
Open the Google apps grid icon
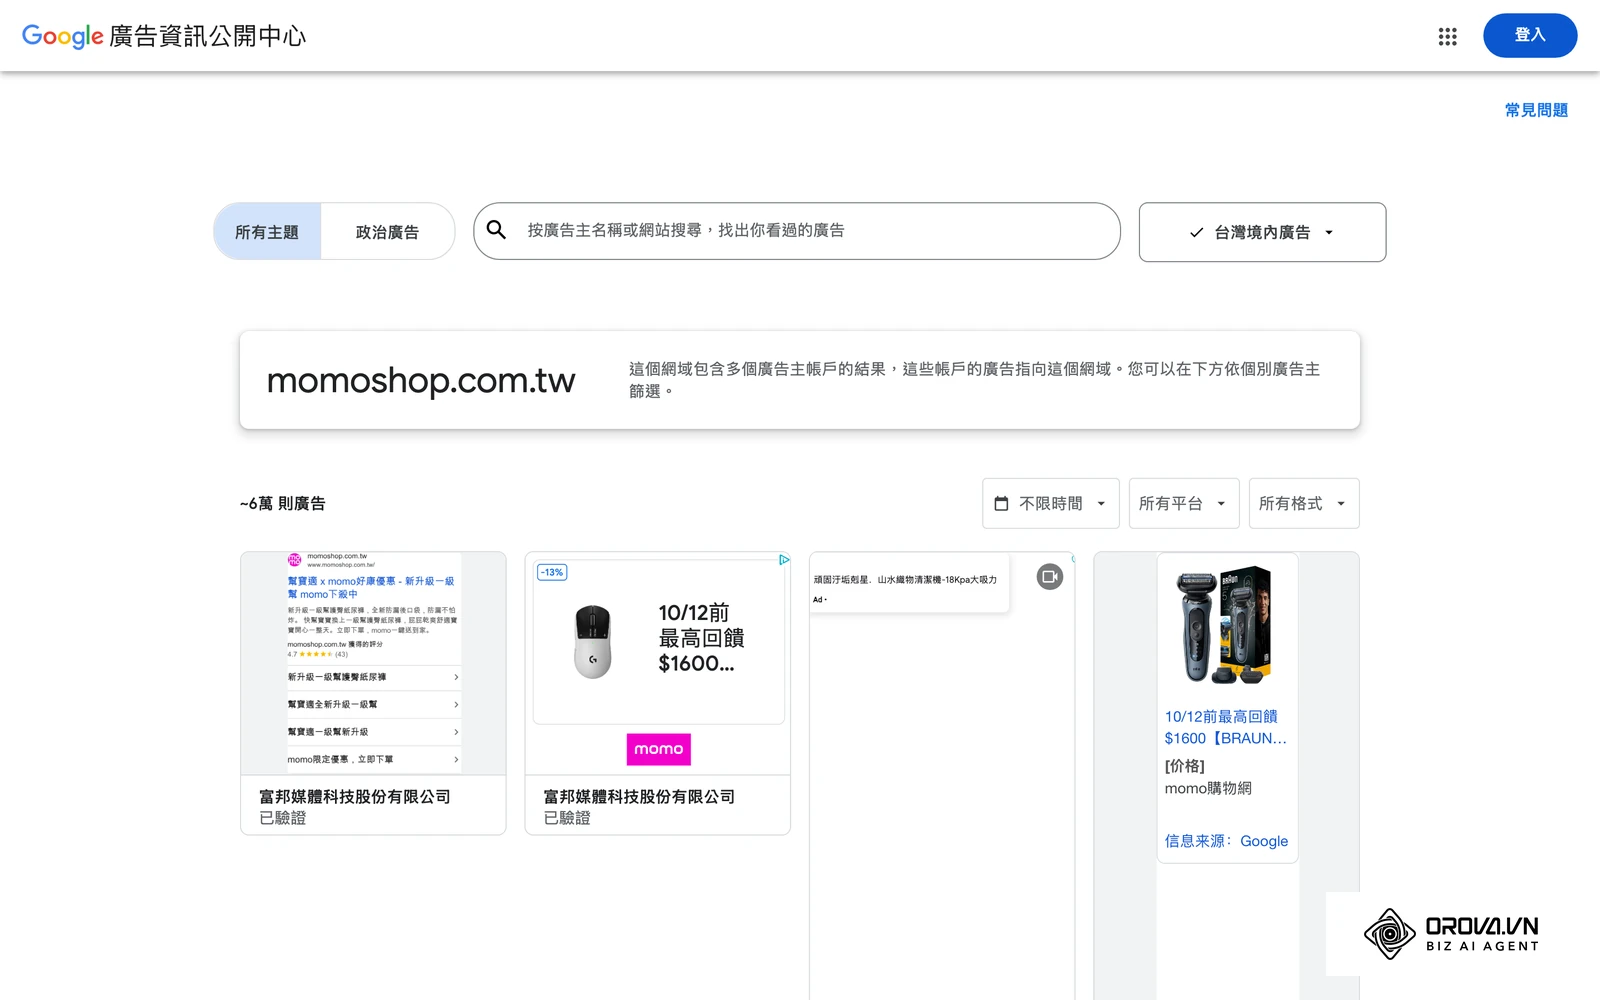1447,37
